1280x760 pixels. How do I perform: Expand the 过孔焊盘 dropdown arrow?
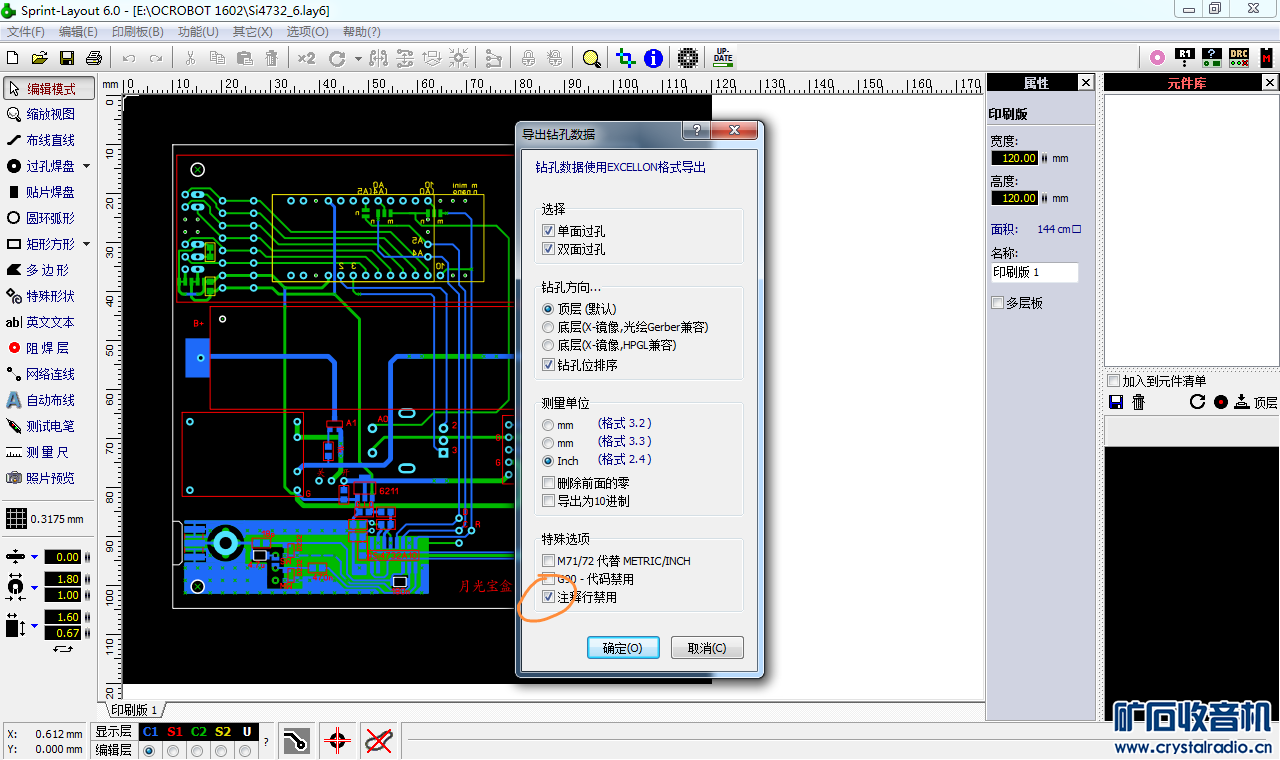coord(86,166)
